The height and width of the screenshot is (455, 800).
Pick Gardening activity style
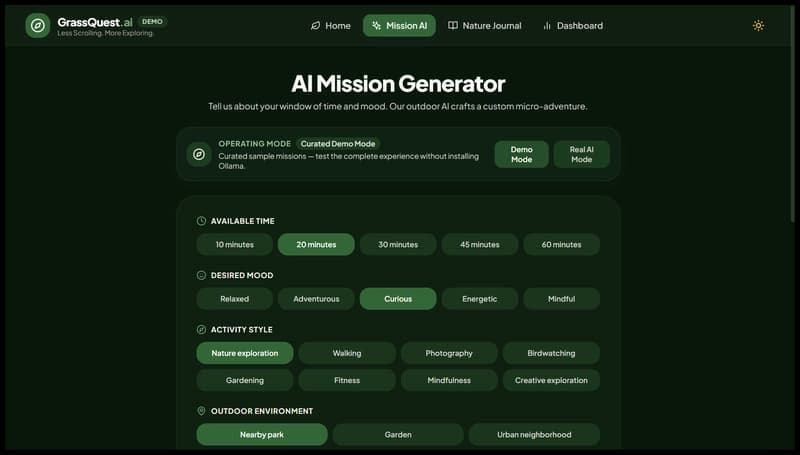tap(245, 381)
